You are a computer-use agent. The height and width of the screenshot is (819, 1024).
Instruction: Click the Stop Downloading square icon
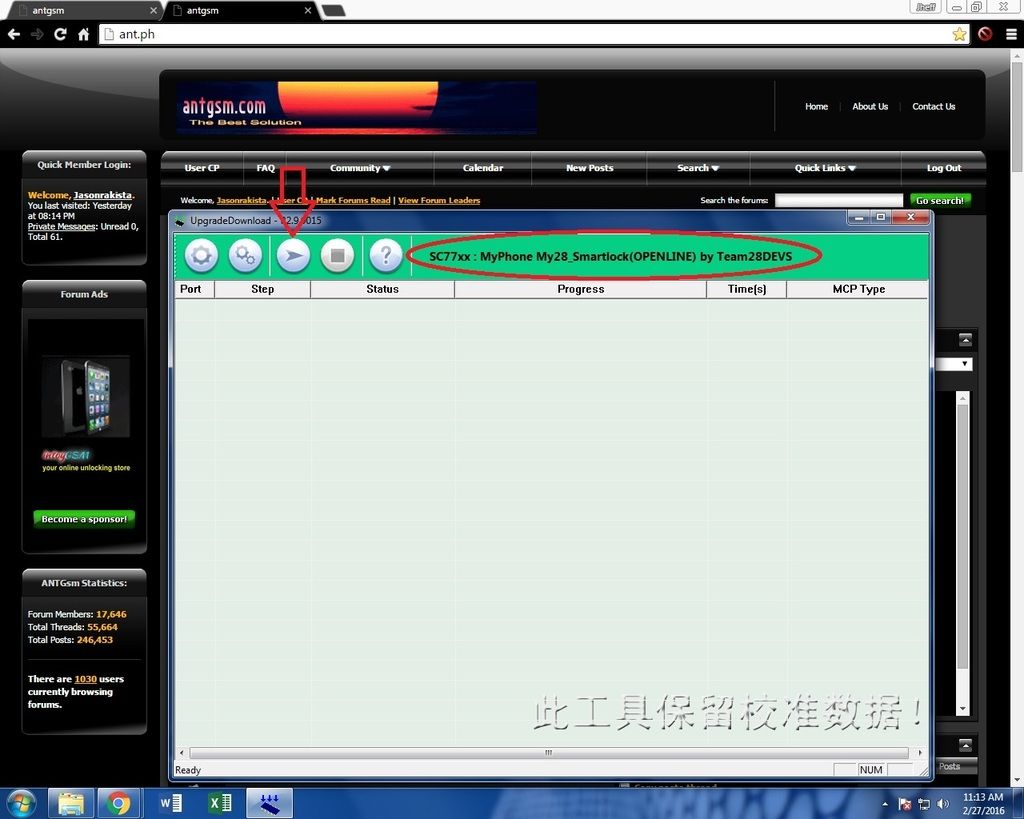(x=337, y=256)
